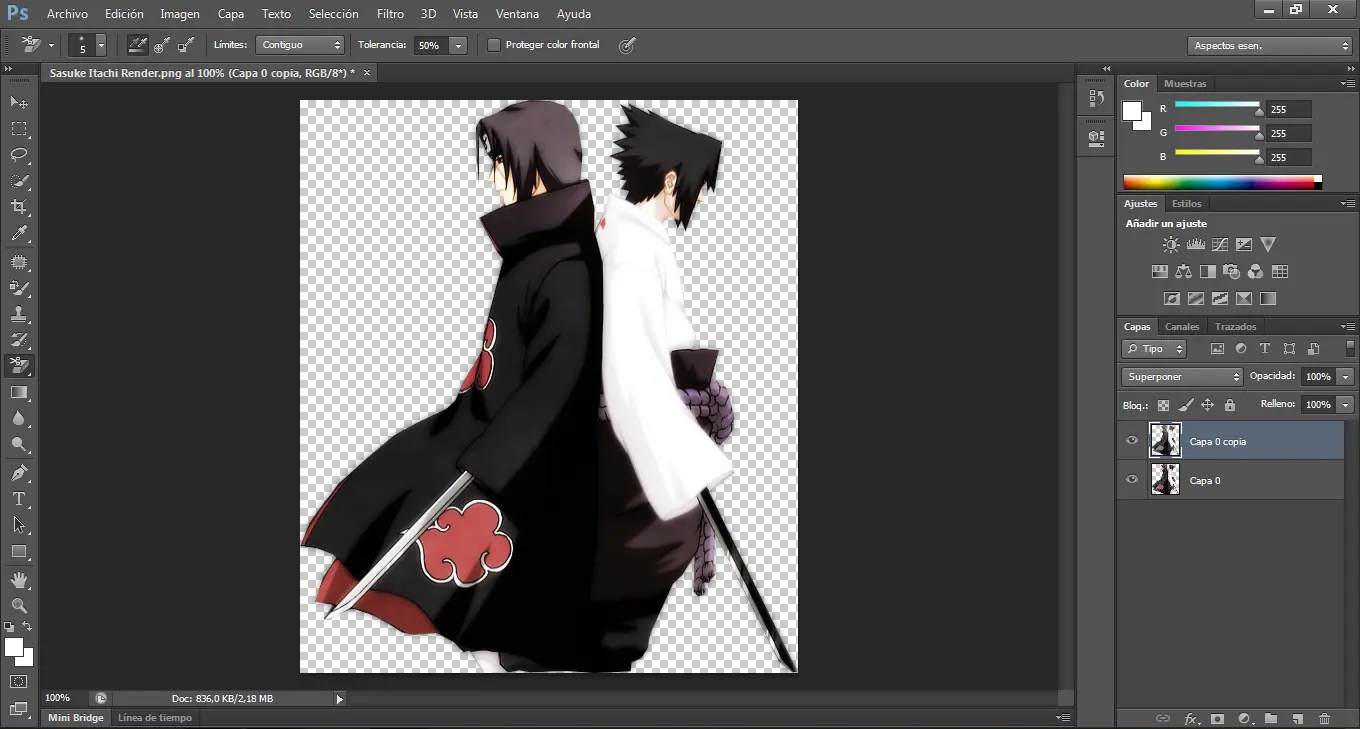Select the Path Selection tool
The width and height of the screenshot is (1360, 729).
(19, 524)
